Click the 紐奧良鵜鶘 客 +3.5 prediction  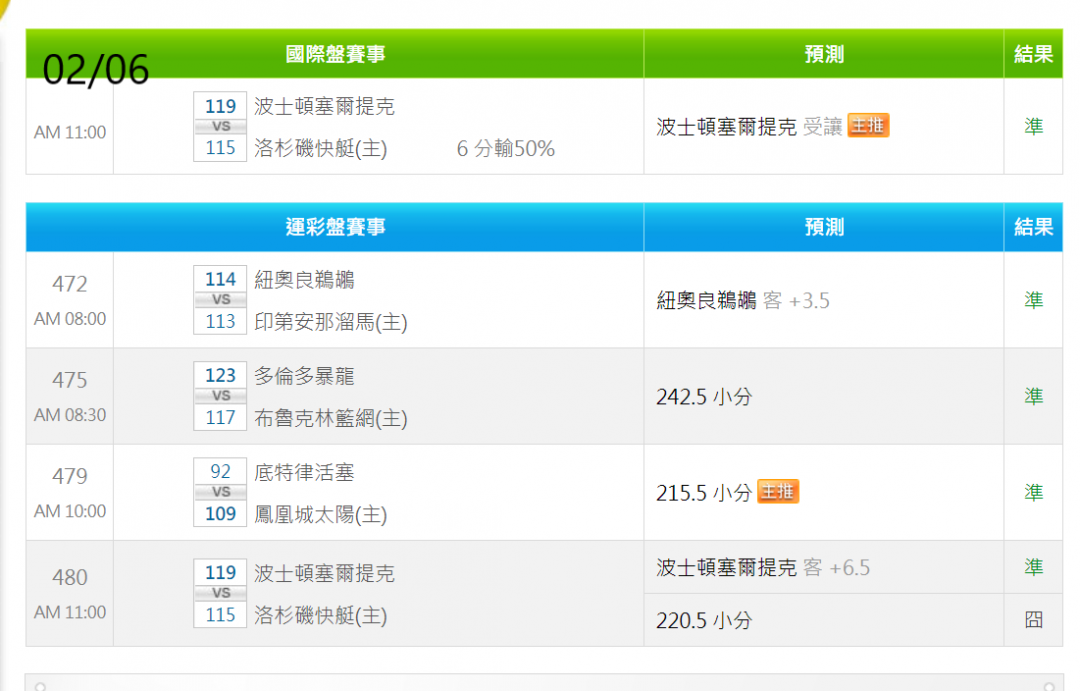pyautogui.click(x=742, y=300)
